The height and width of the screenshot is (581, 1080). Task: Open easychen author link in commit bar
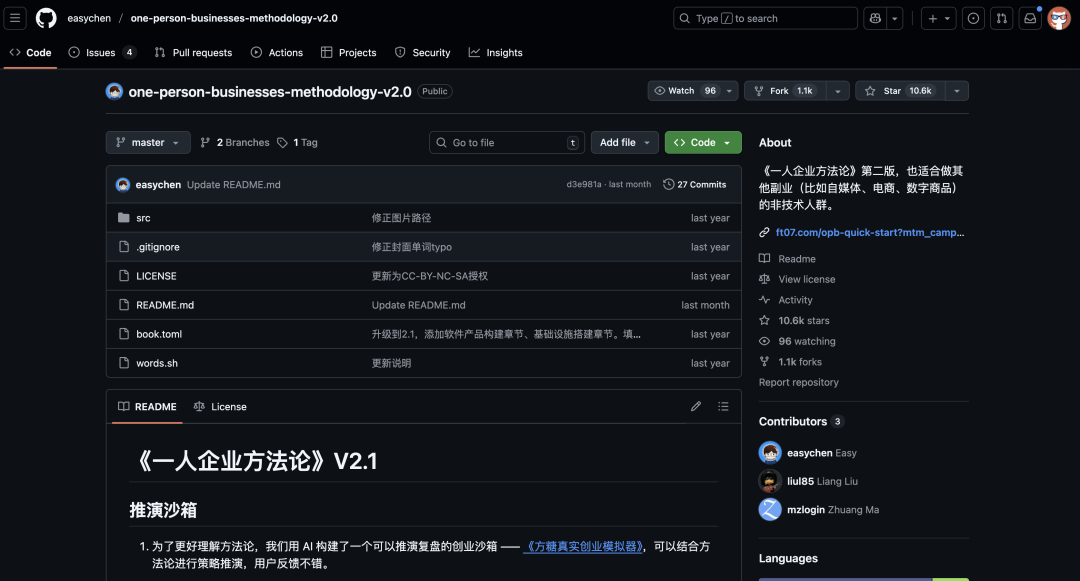coord(158,184)
